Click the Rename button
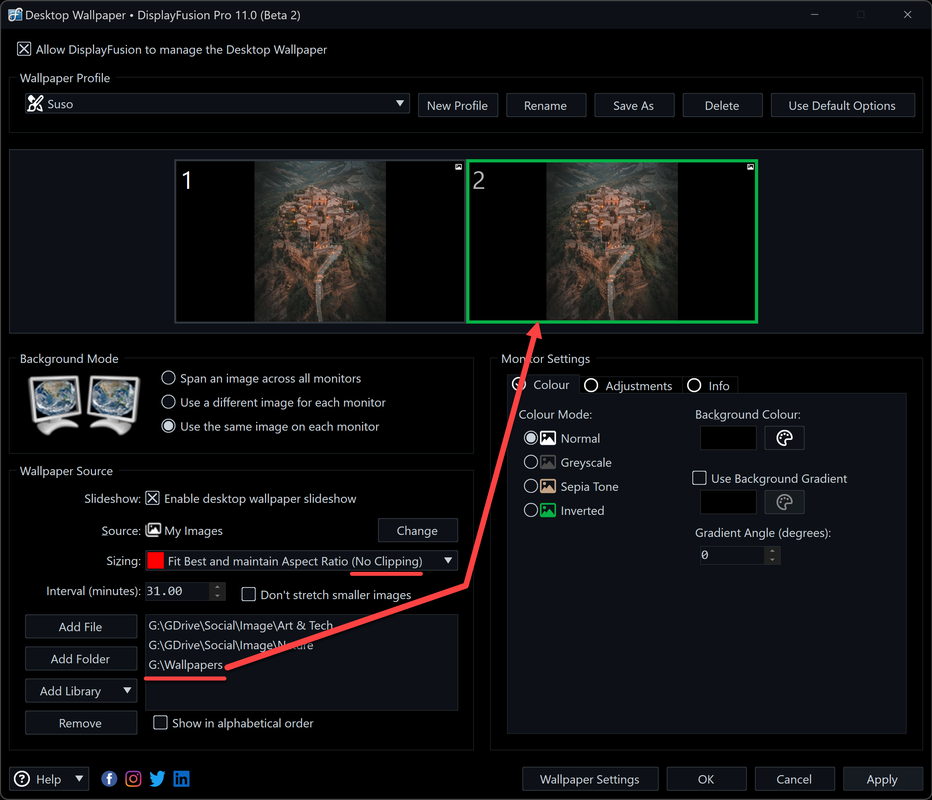 pyautogui.click(x=546, y=106)
